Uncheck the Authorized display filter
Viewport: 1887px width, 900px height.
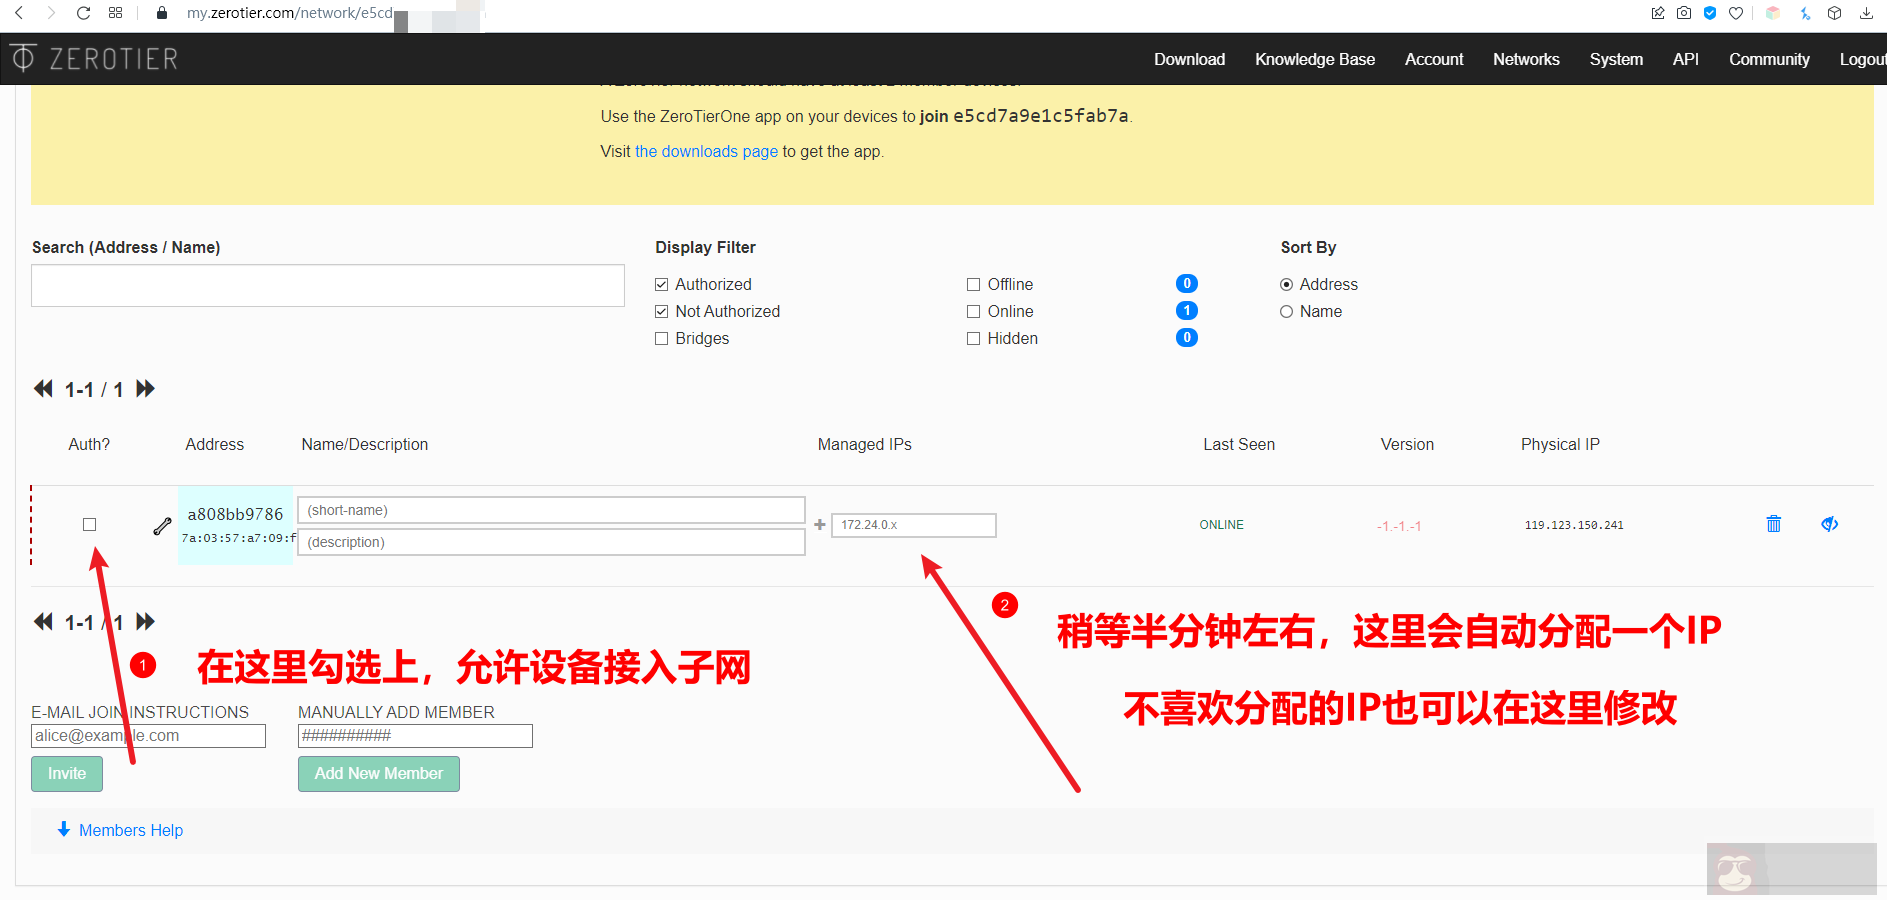(x=662, y=285)
